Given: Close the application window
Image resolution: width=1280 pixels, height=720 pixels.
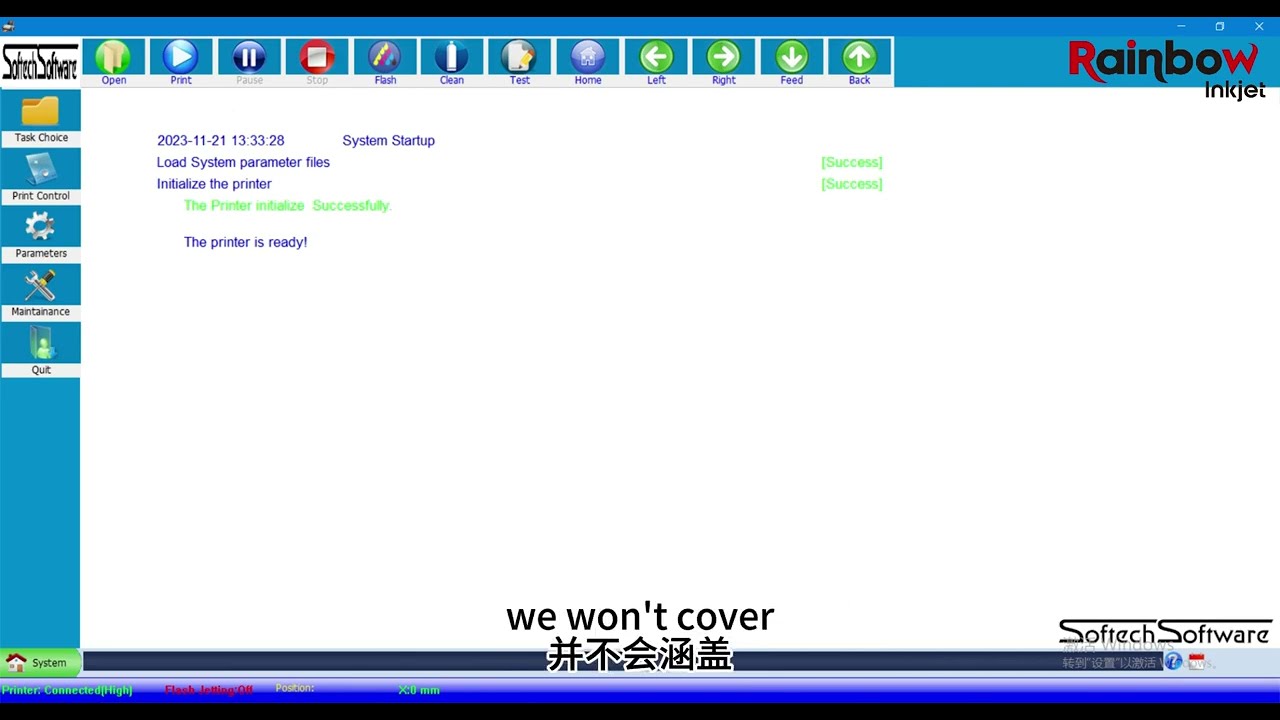Looking at the screenshot, I should pos(1259,26).
